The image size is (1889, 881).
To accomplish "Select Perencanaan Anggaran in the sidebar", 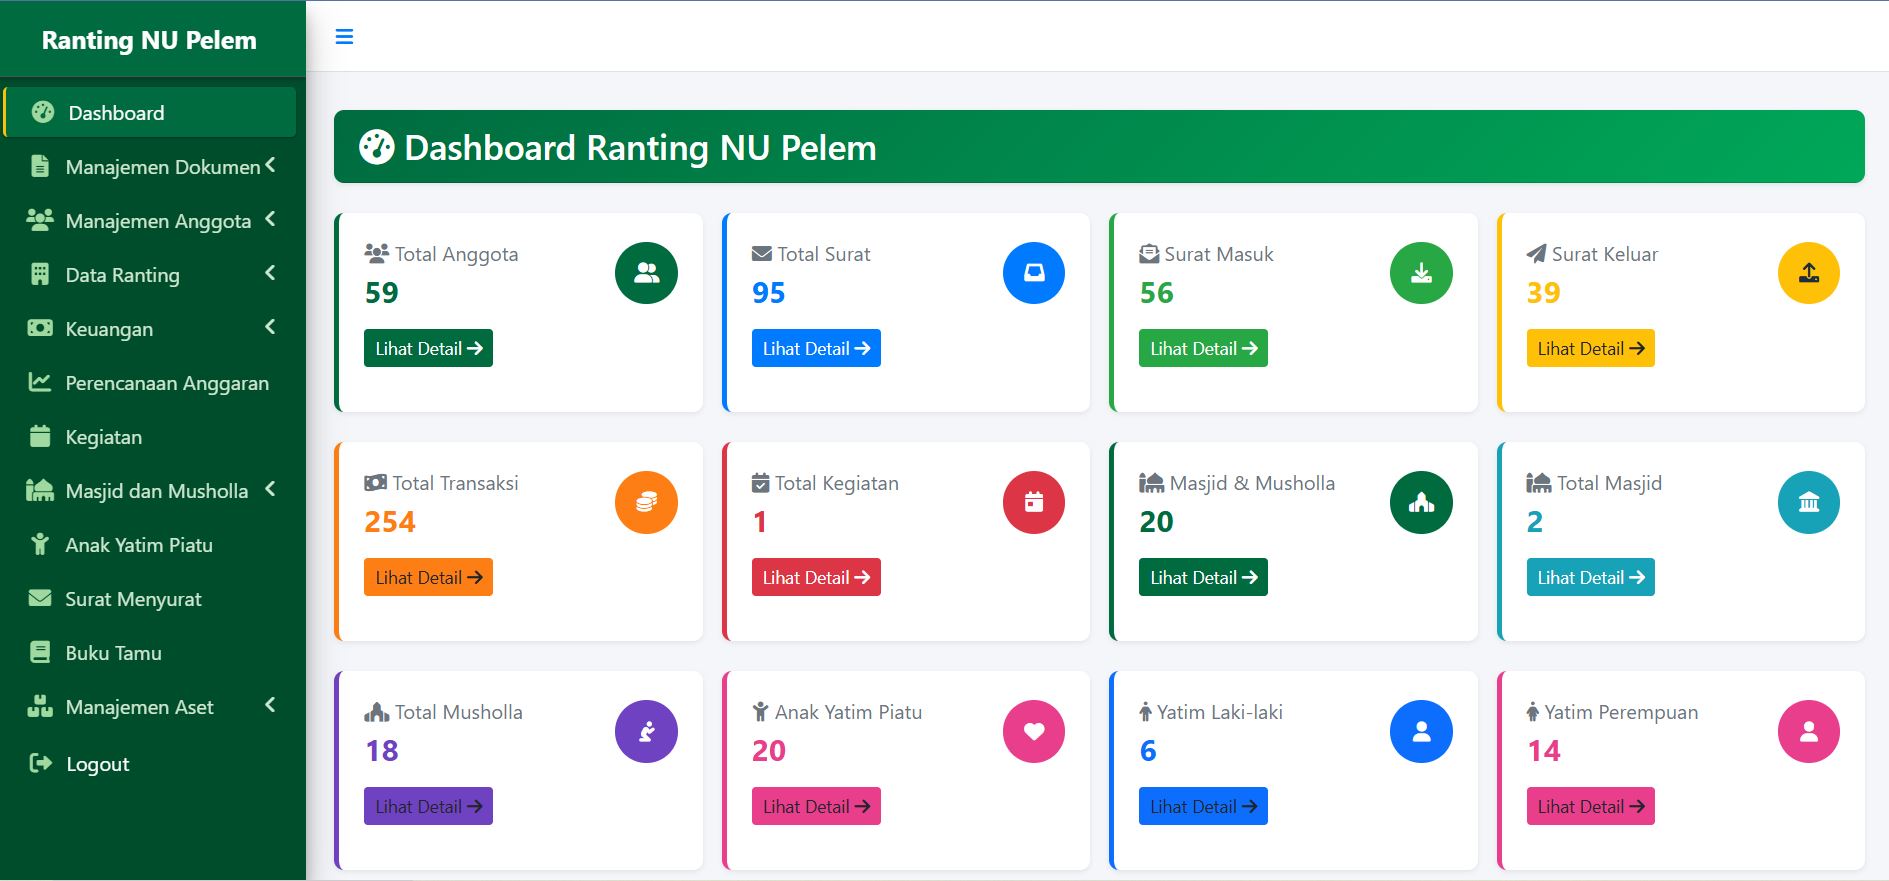I will coord(166,383).
